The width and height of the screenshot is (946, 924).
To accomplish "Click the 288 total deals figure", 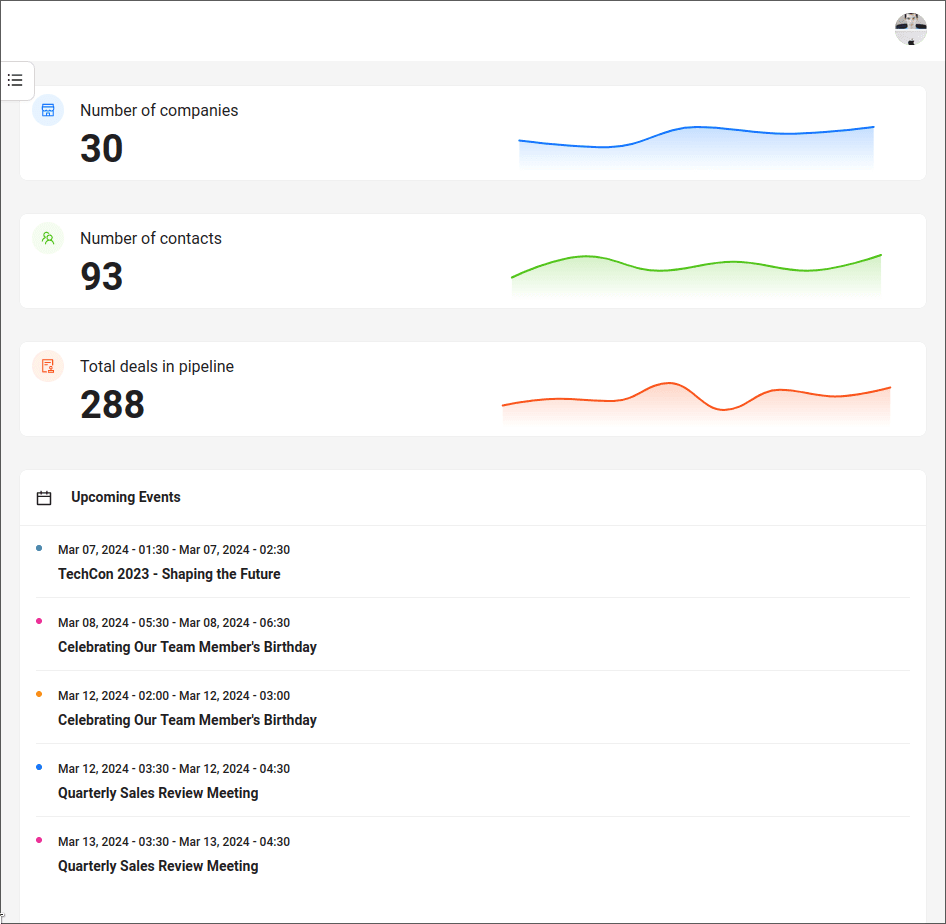I will (112, 404).
